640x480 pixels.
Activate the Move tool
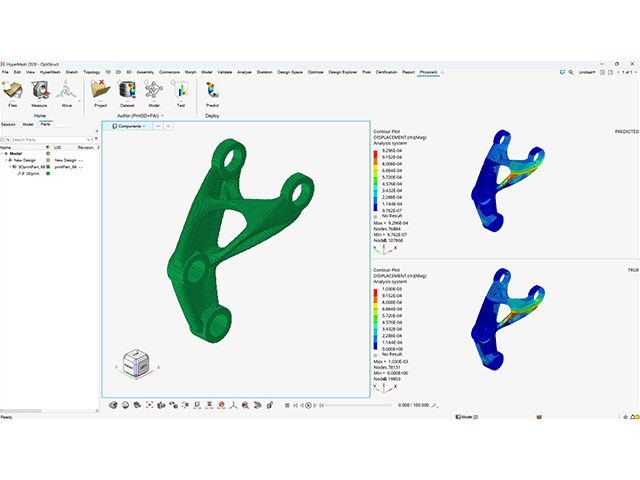point(66,93)
